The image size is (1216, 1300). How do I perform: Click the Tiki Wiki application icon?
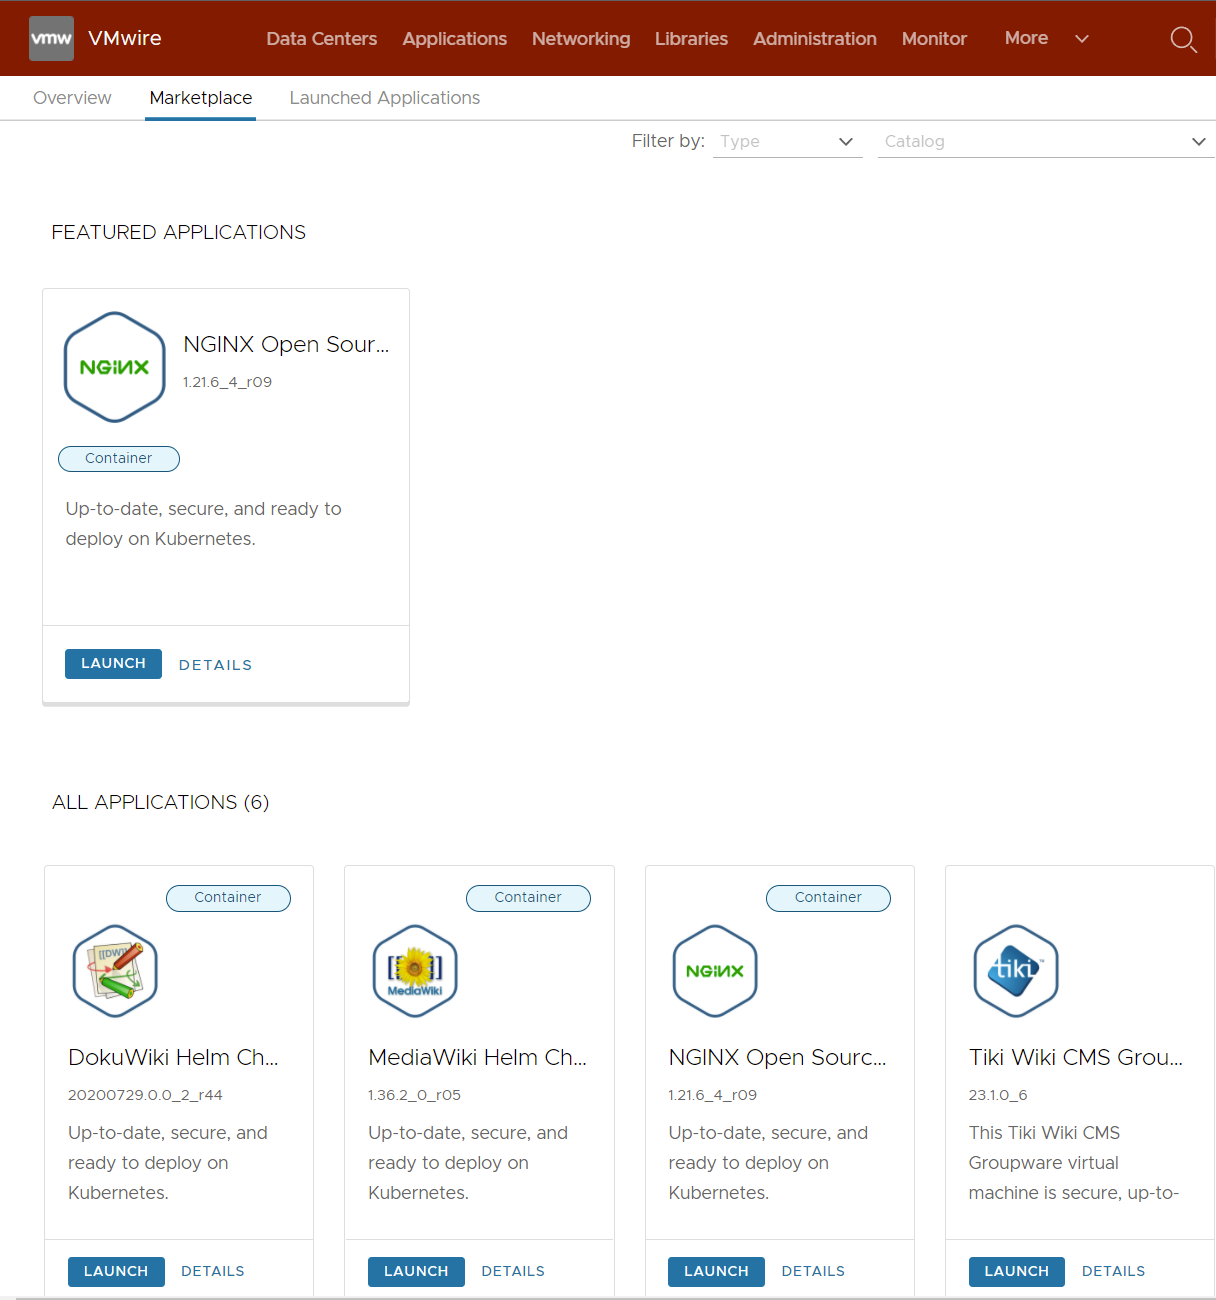click(x=1015, y=971)
